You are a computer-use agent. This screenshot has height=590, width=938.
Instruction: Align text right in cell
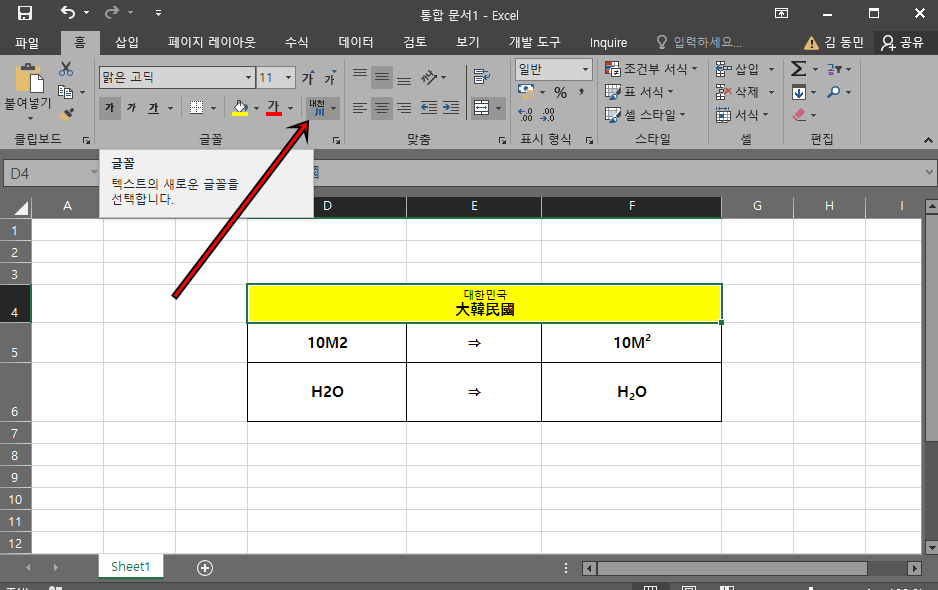point(404,108)
